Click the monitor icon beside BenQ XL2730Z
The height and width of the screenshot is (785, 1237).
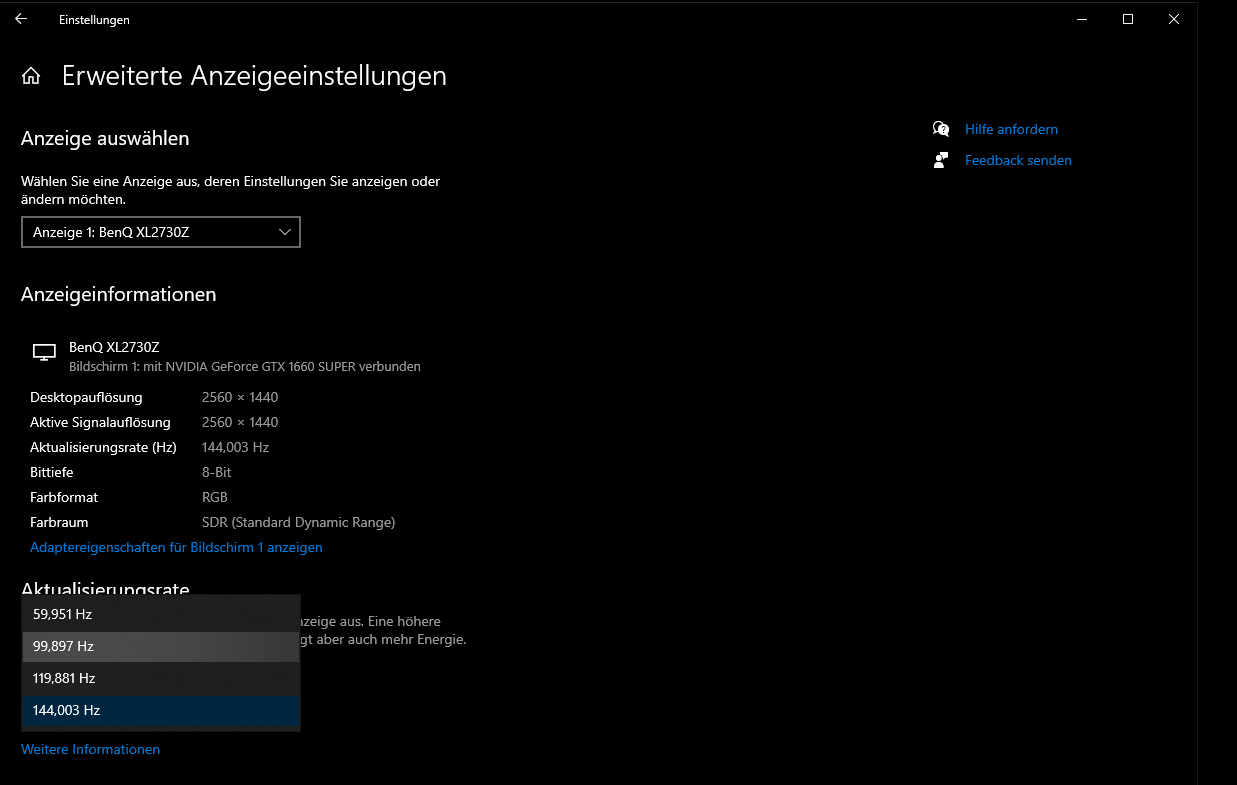point(44,352)
